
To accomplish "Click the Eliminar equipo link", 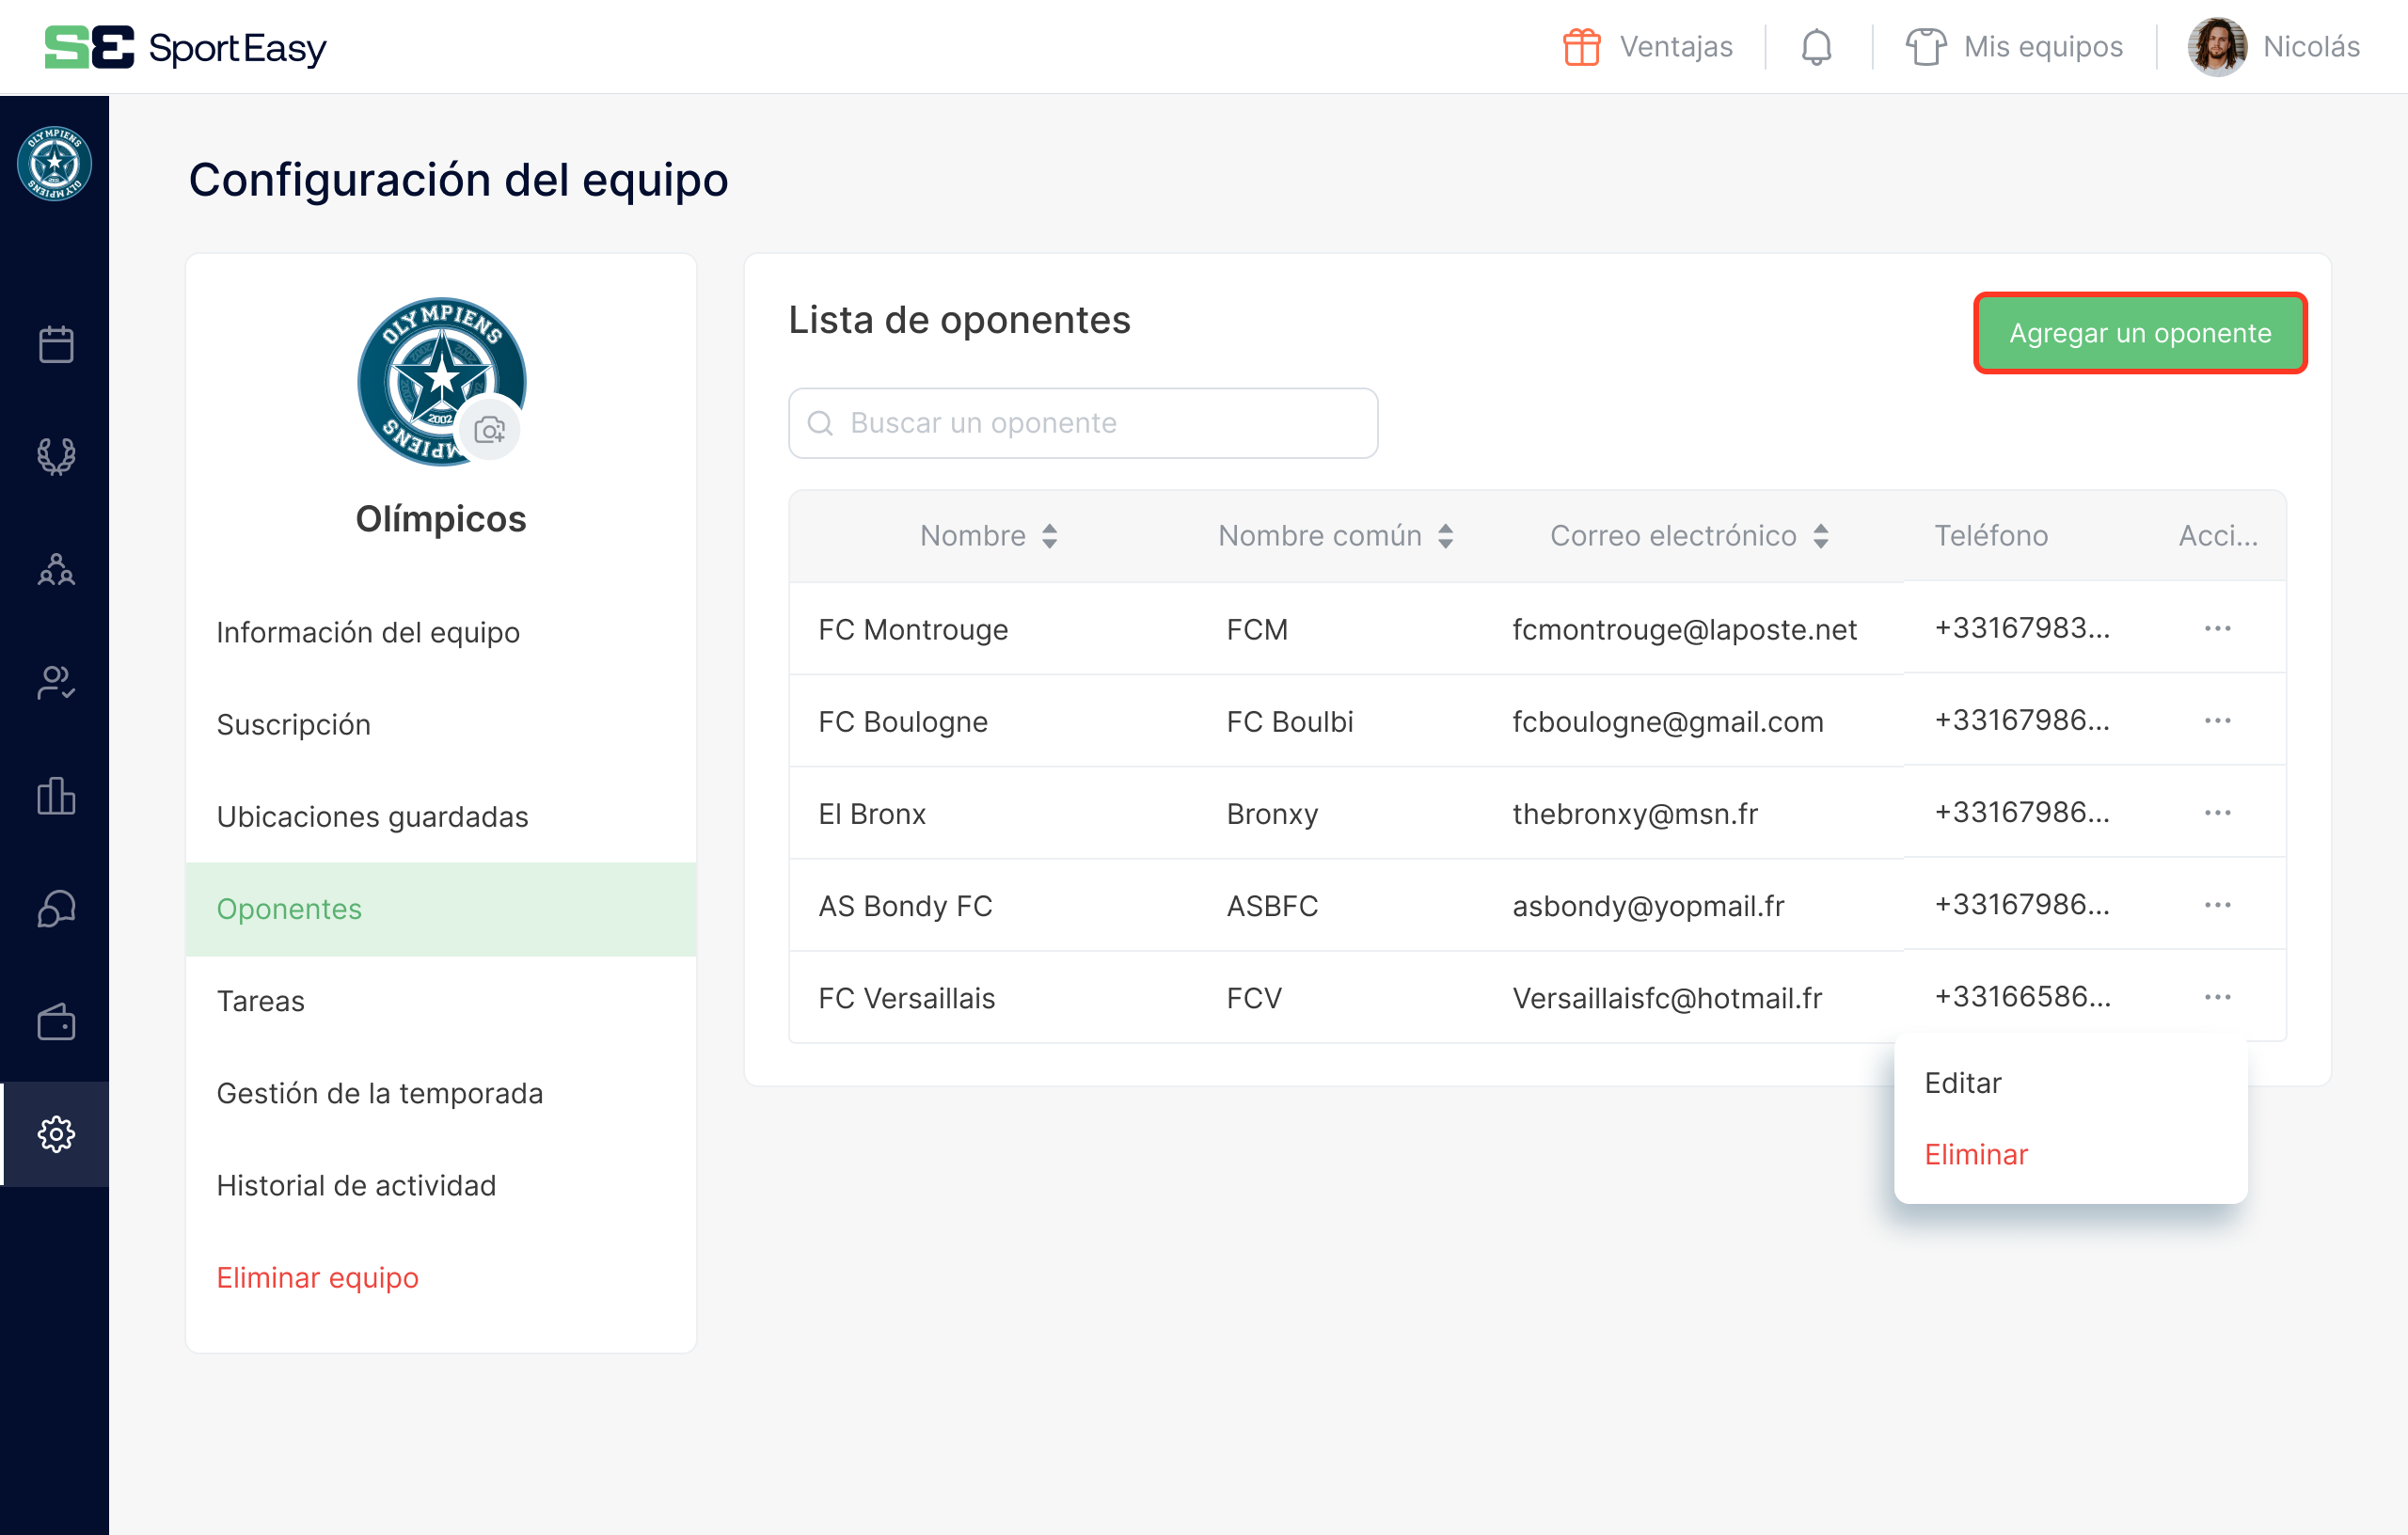I will point(317,1277).
